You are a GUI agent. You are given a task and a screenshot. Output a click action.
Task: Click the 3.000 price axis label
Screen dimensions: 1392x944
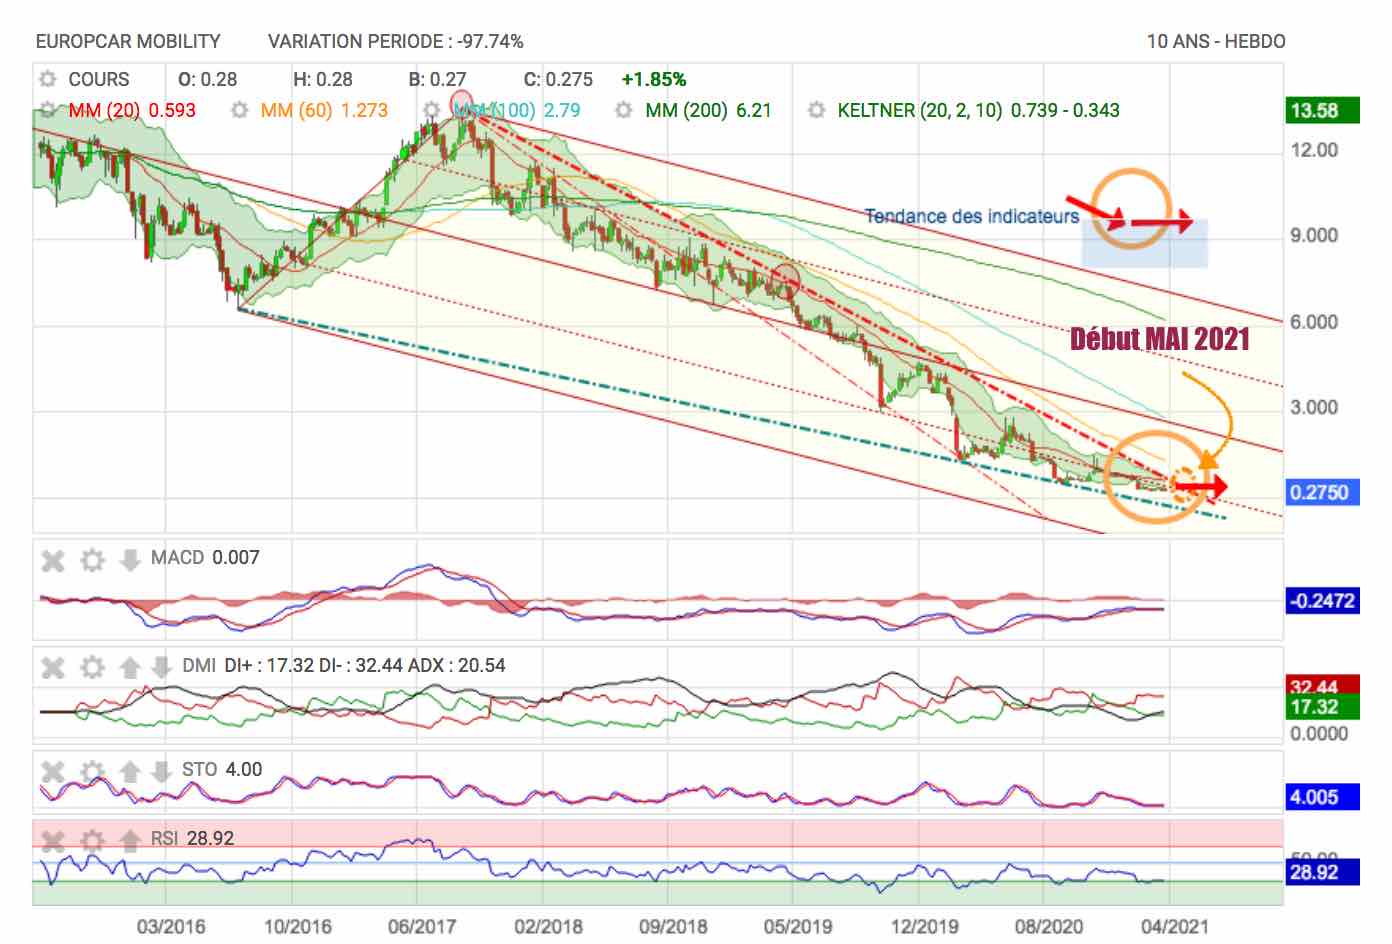tap(1314, 407)
